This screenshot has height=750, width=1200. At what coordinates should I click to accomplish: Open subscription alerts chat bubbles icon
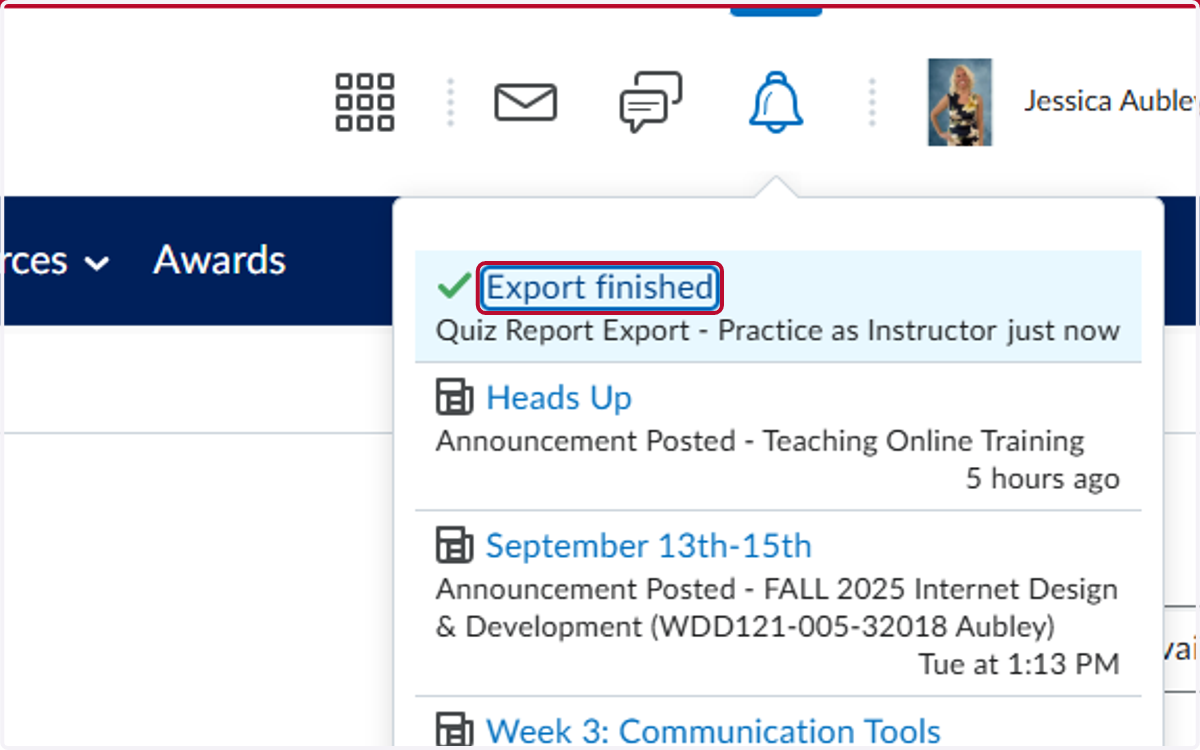pyautogui.click(x=651, y=102)
